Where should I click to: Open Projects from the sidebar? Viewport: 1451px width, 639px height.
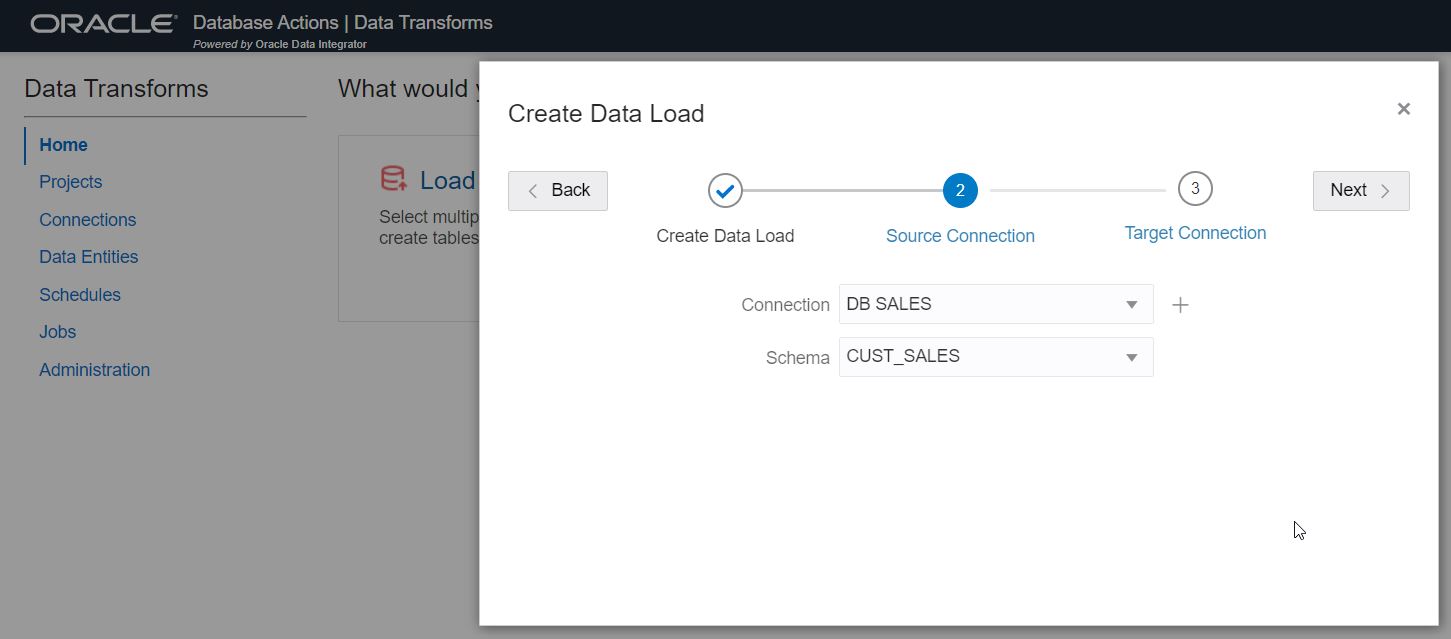(x=70, y=182)
